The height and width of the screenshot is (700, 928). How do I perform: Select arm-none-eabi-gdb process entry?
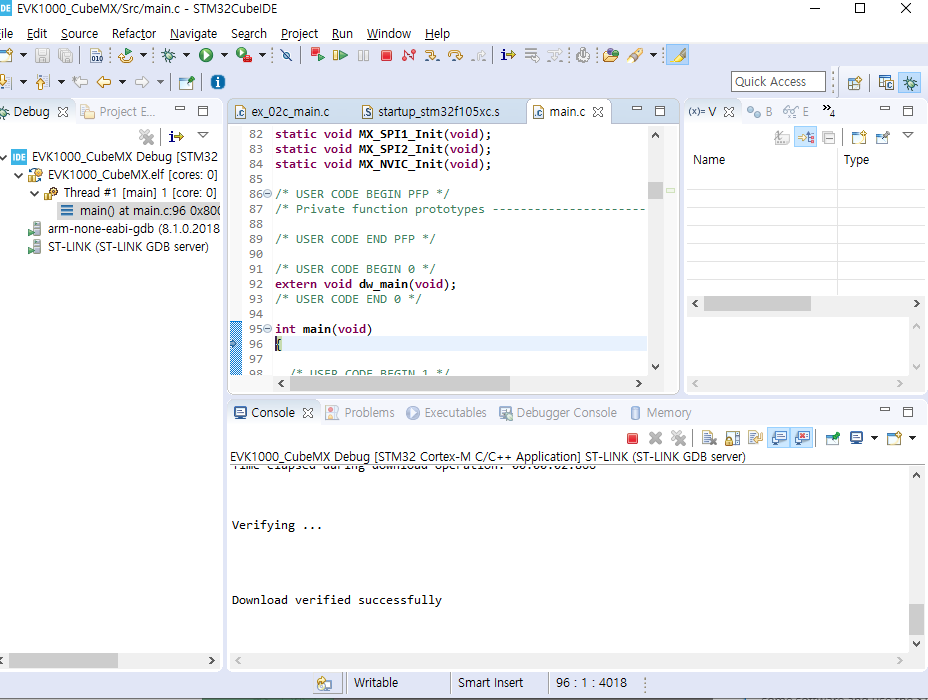click(x=124, y=229)
